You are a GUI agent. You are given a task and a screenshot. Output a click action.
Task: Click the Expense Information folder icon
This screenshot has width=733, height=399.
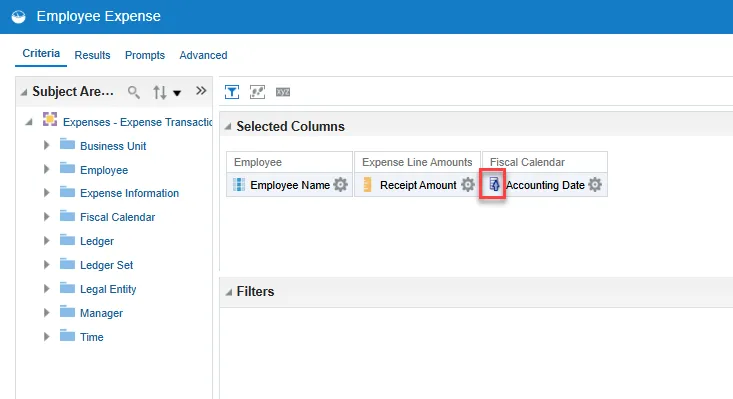click(67, 192)
